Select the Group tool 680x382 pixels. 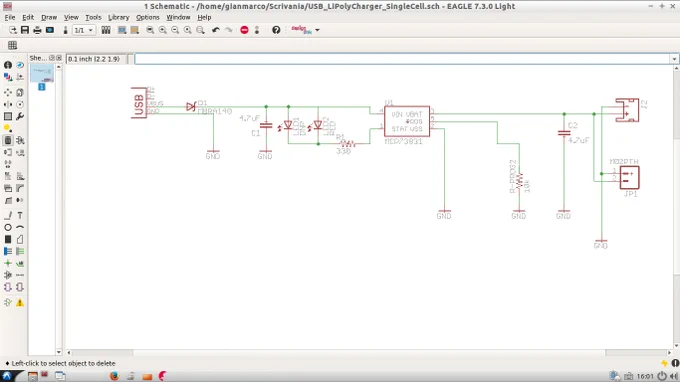click(x=8, y=117)
